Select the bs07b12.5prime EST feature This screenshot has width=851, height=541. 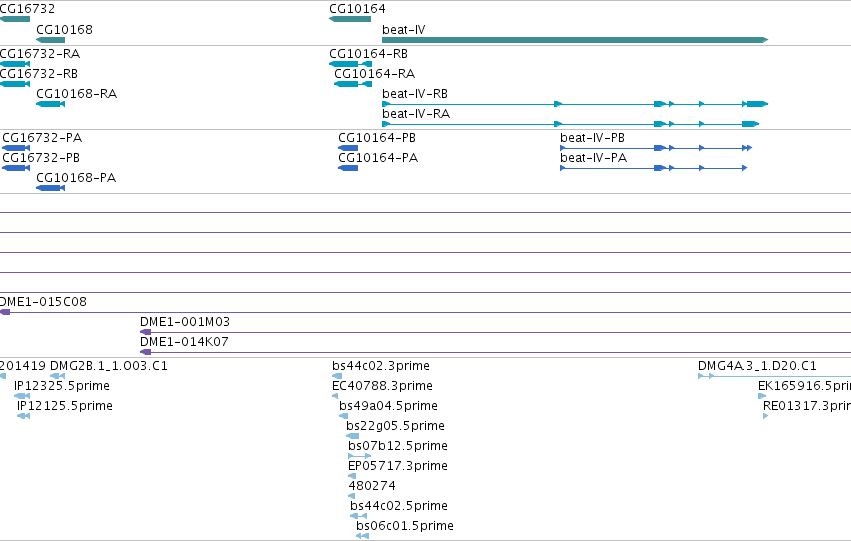pos(359,456)
